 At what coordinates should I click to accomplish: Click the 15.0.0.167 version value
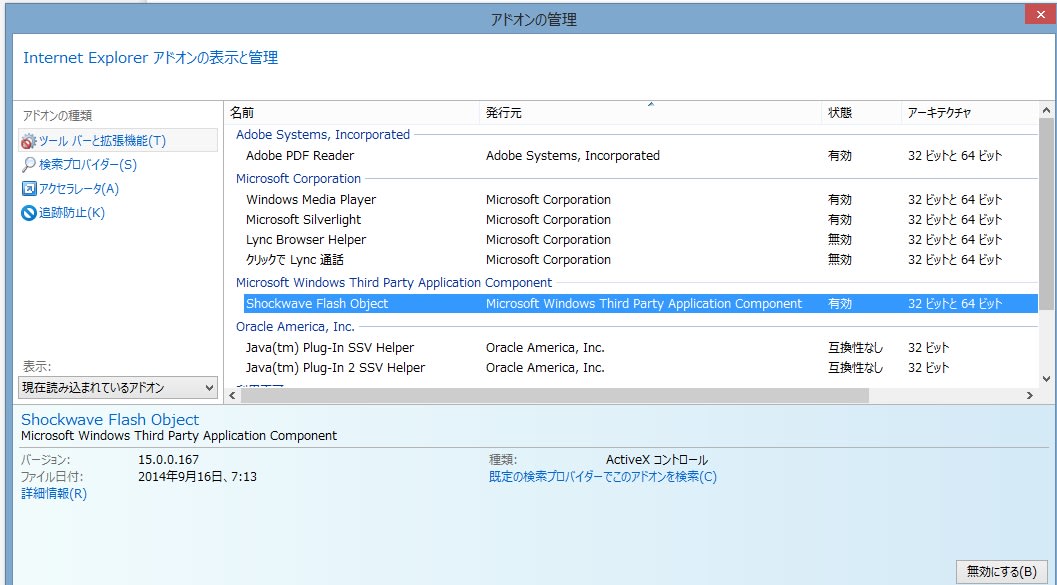pos(169,460)
